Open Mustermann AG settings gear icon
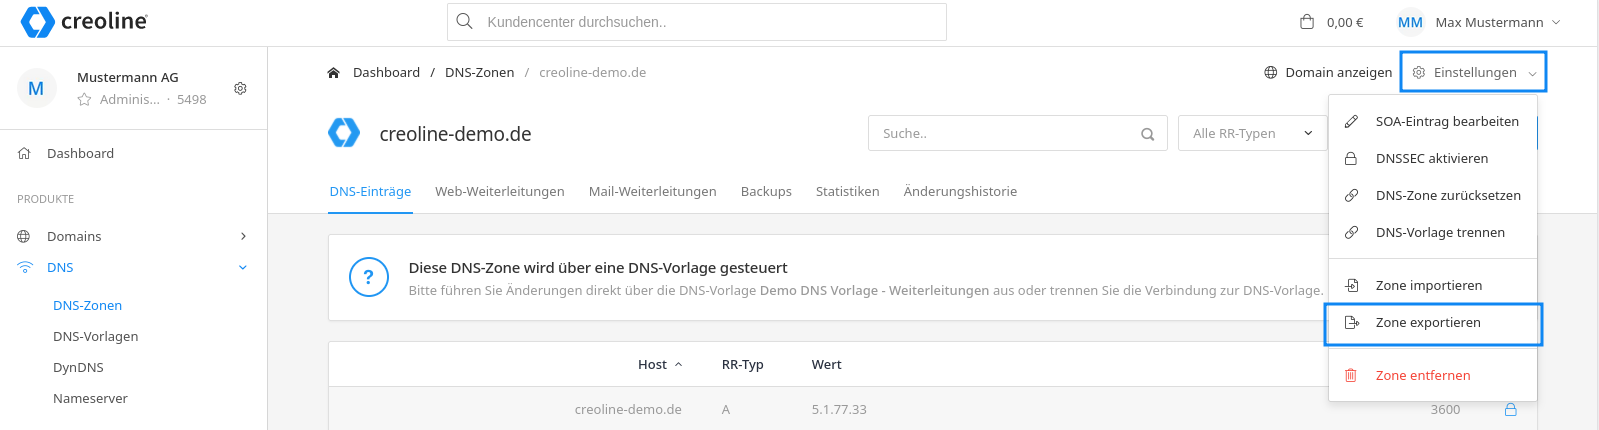The height and width of the screenshot is (430, 1599). (x=240, y=88)
